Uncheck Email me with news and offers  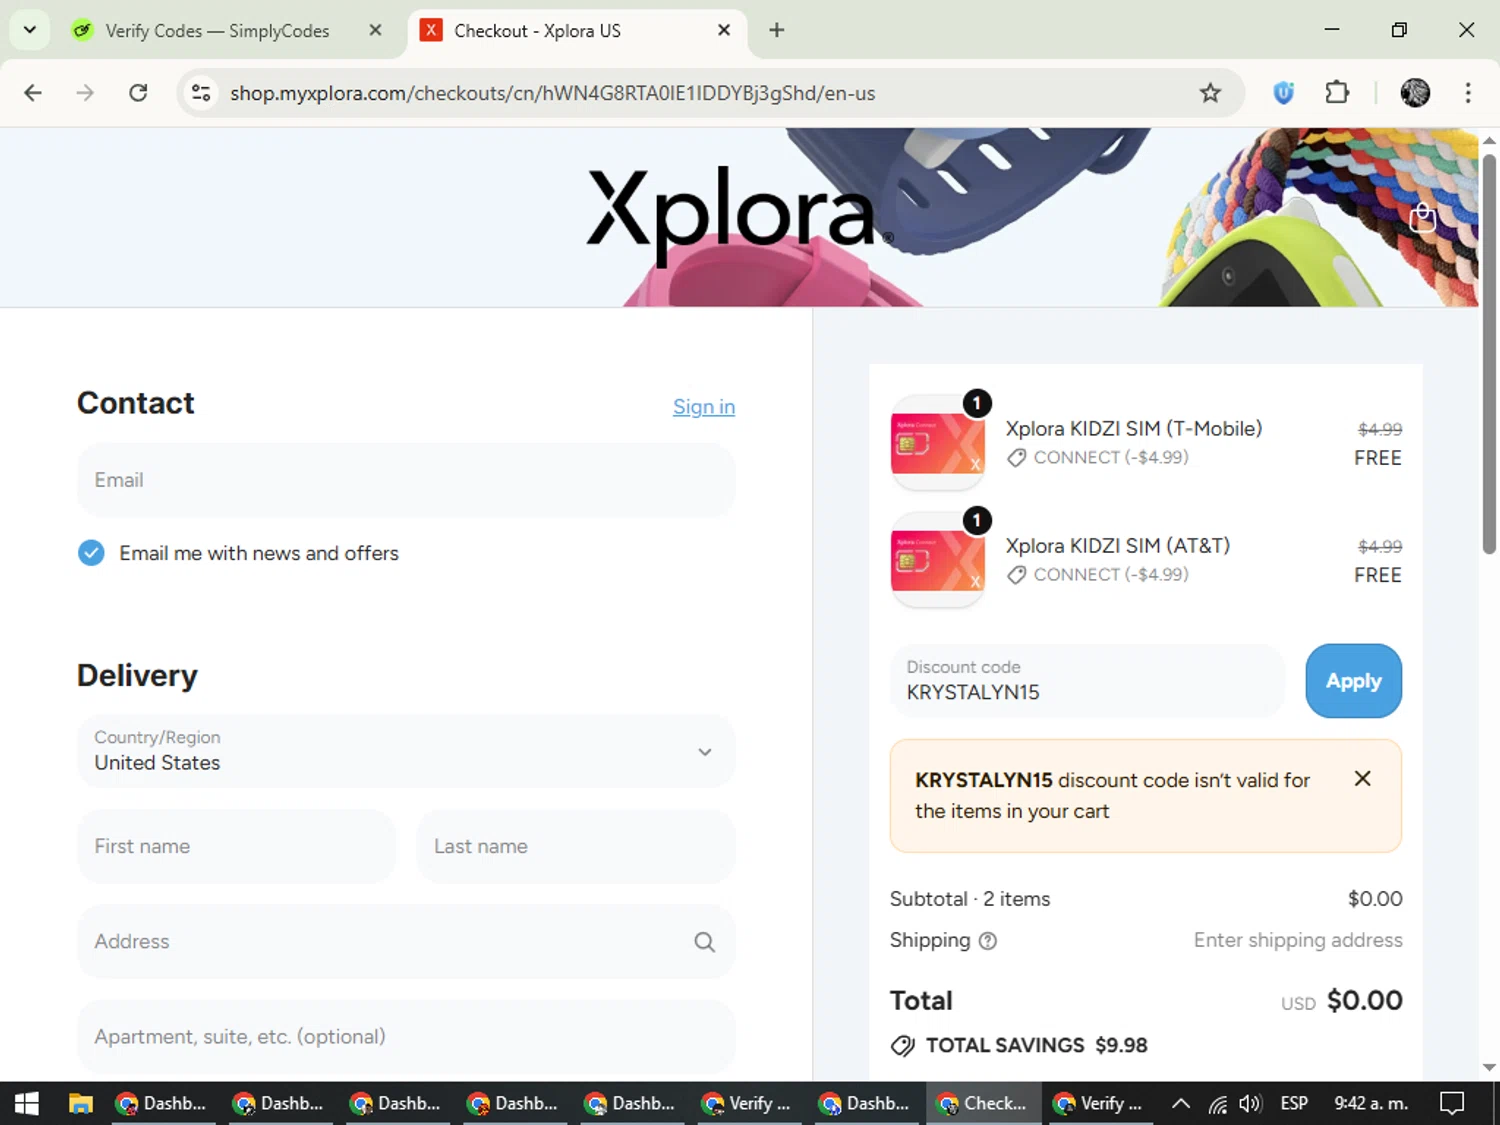click(x=91, y=553)
